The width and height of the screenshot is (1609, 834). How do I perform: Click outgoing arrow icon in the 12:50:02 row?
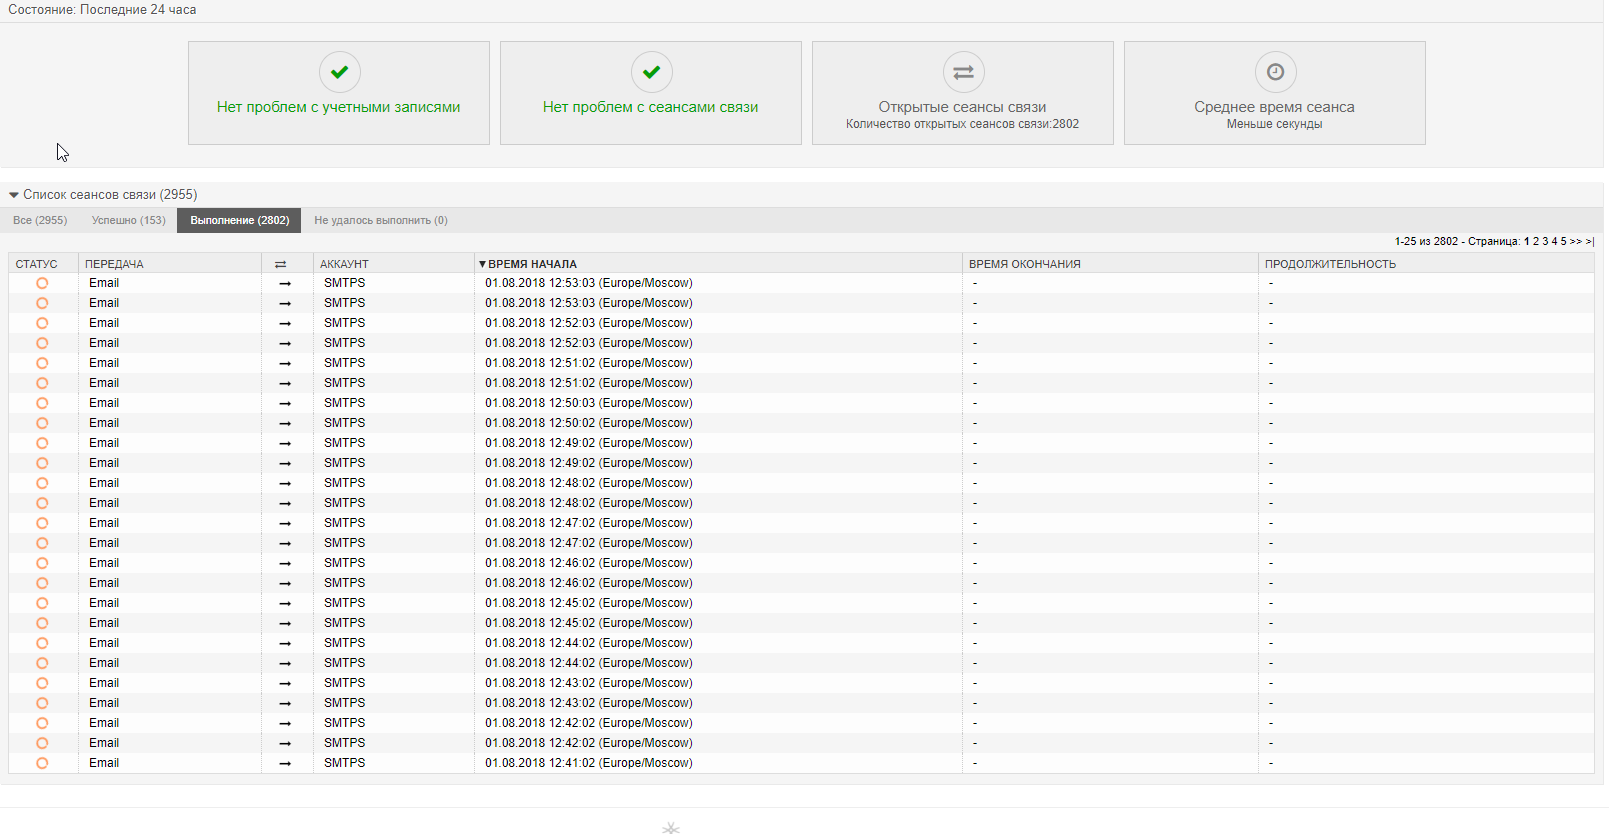point(285,423)
